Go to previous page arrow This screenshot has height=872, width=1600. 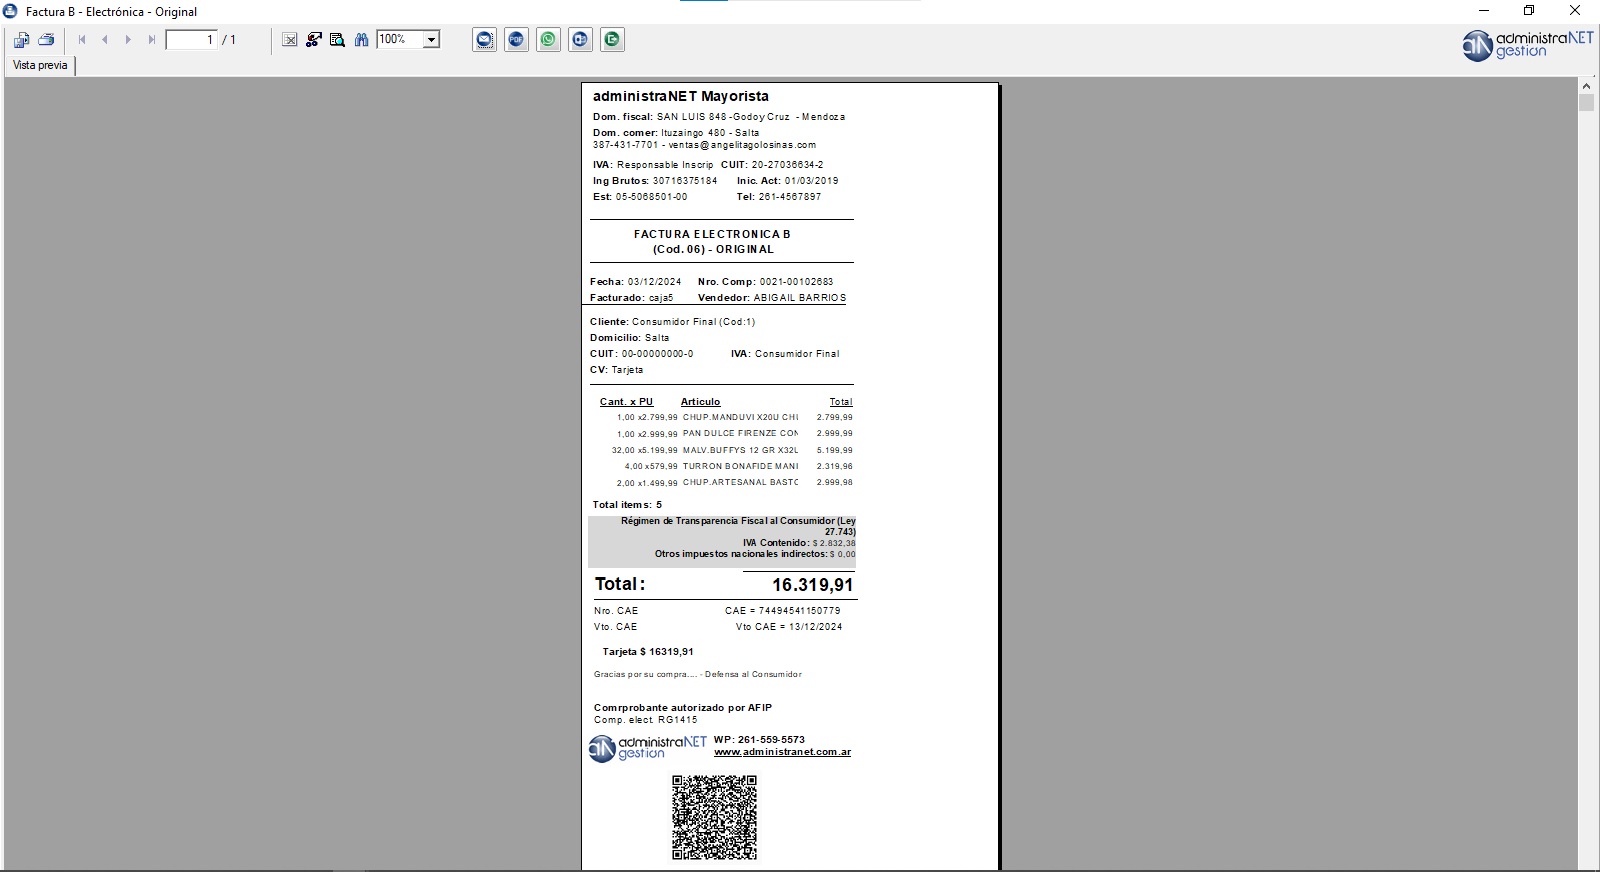tap(105, 40)
